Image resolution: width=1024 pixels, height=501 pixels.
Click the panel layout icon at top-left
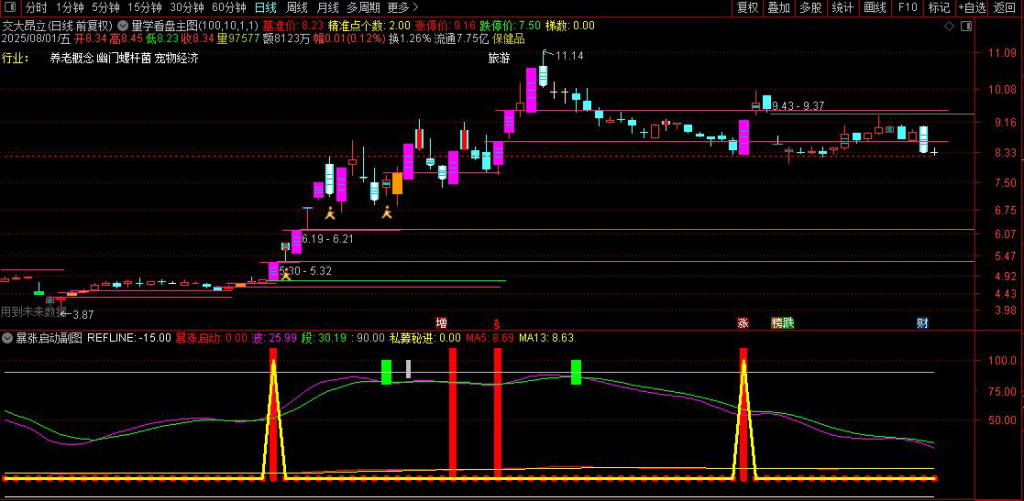[x=12, y=7]
